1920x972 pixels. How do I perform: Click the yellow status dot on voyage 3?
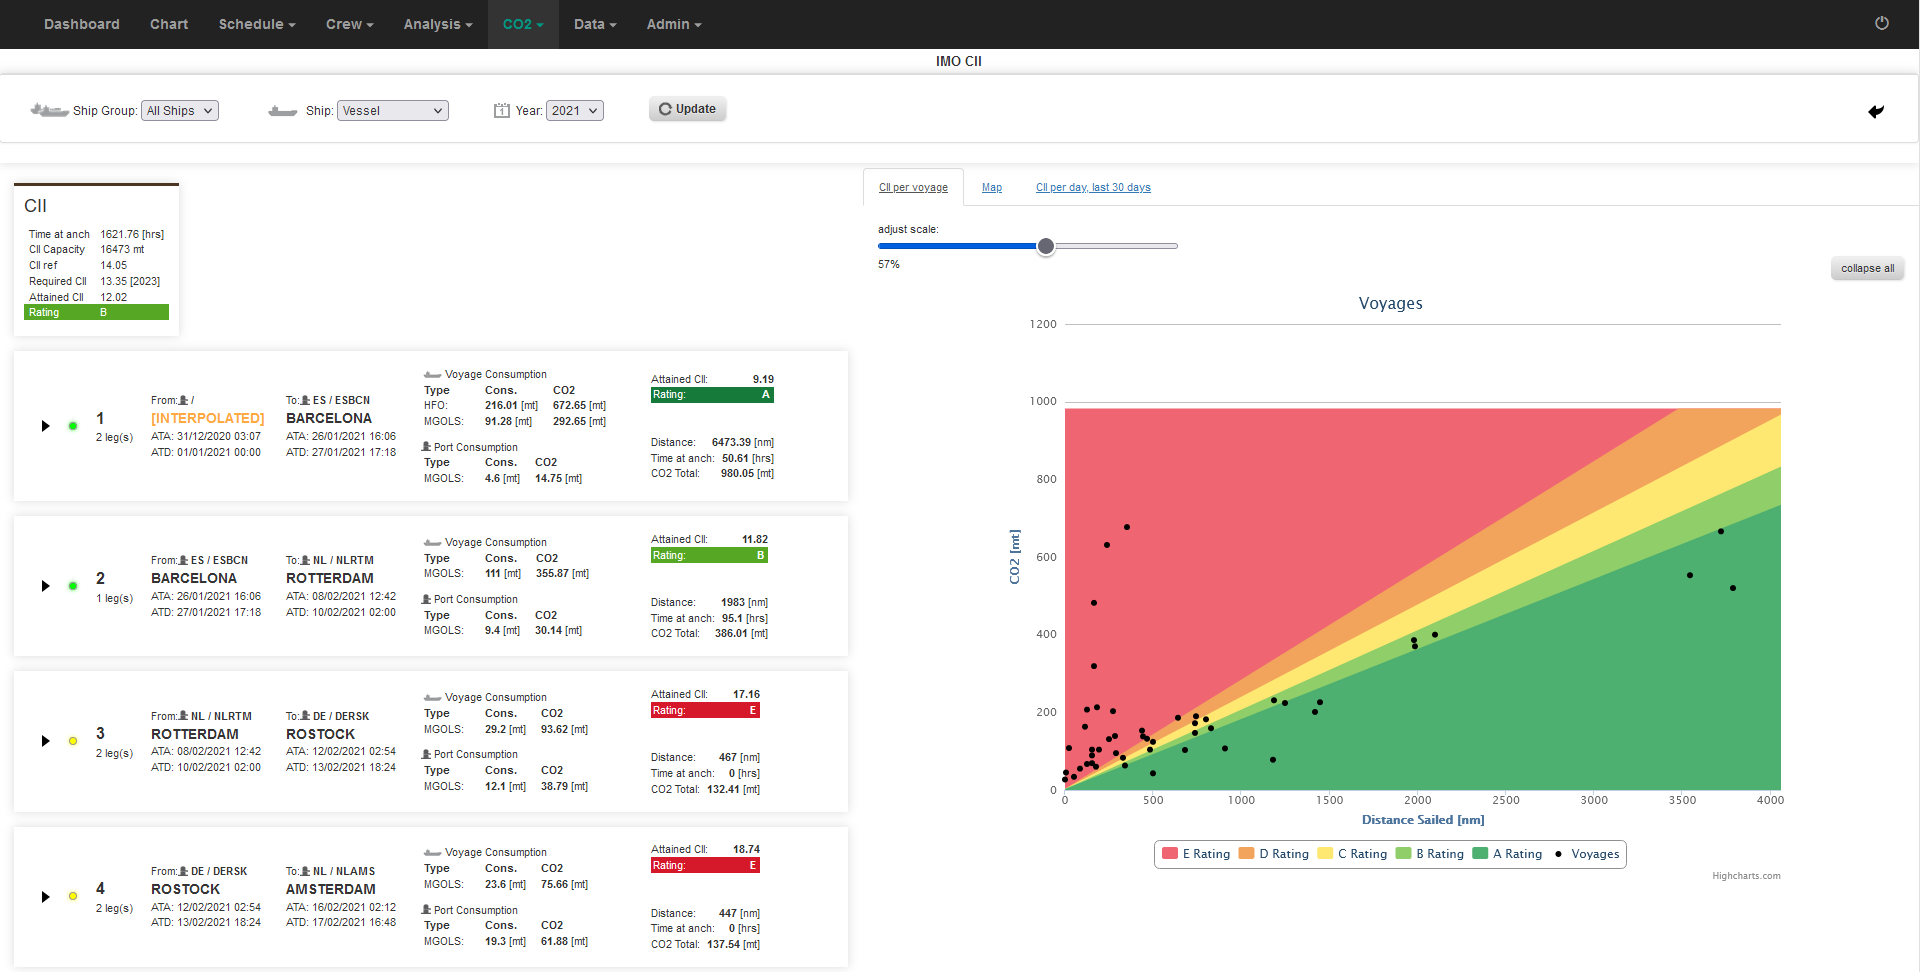[x=73, y=741]
